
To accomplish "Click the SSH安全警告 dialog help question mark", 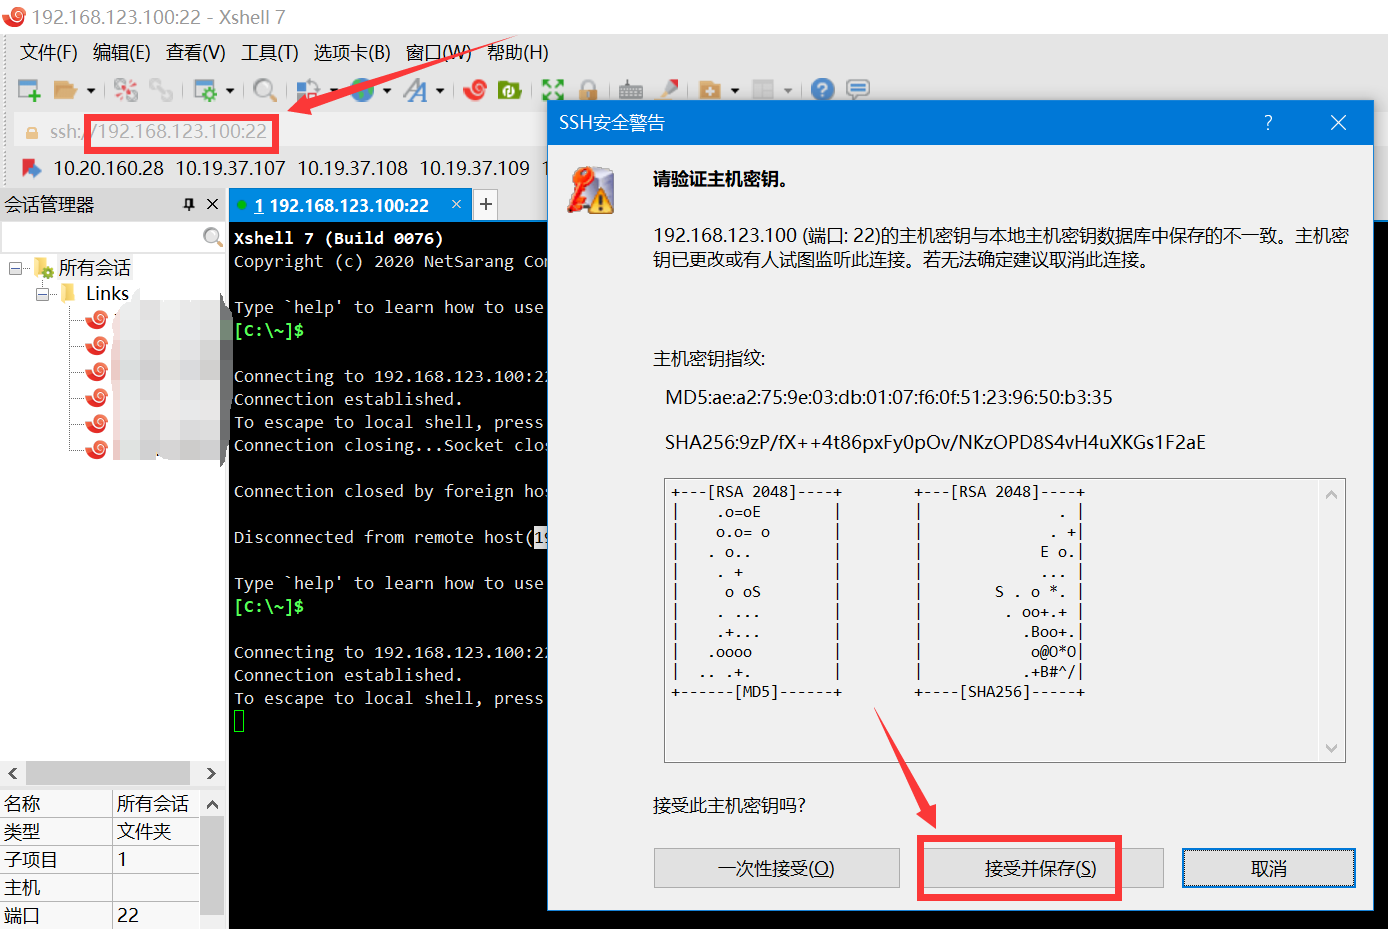I will tap(1268, 122).
